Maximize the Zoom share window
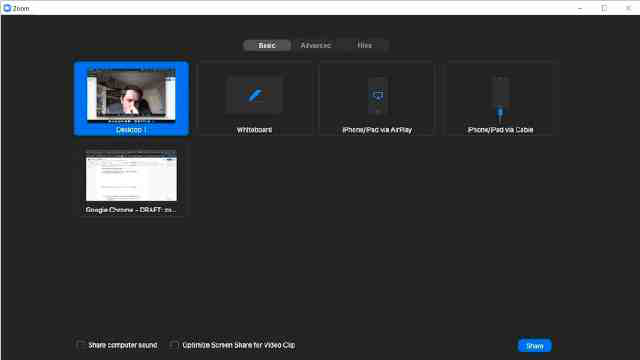The width and height of the screenshot is (640, 360). tap(604, 8)
